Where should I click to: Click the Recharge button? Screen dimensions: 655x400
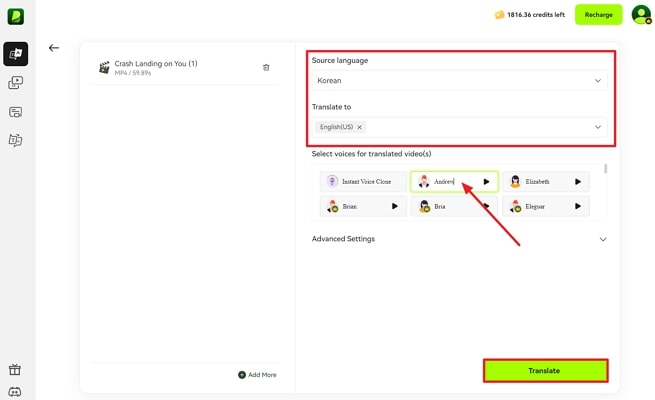pos(599,15)
